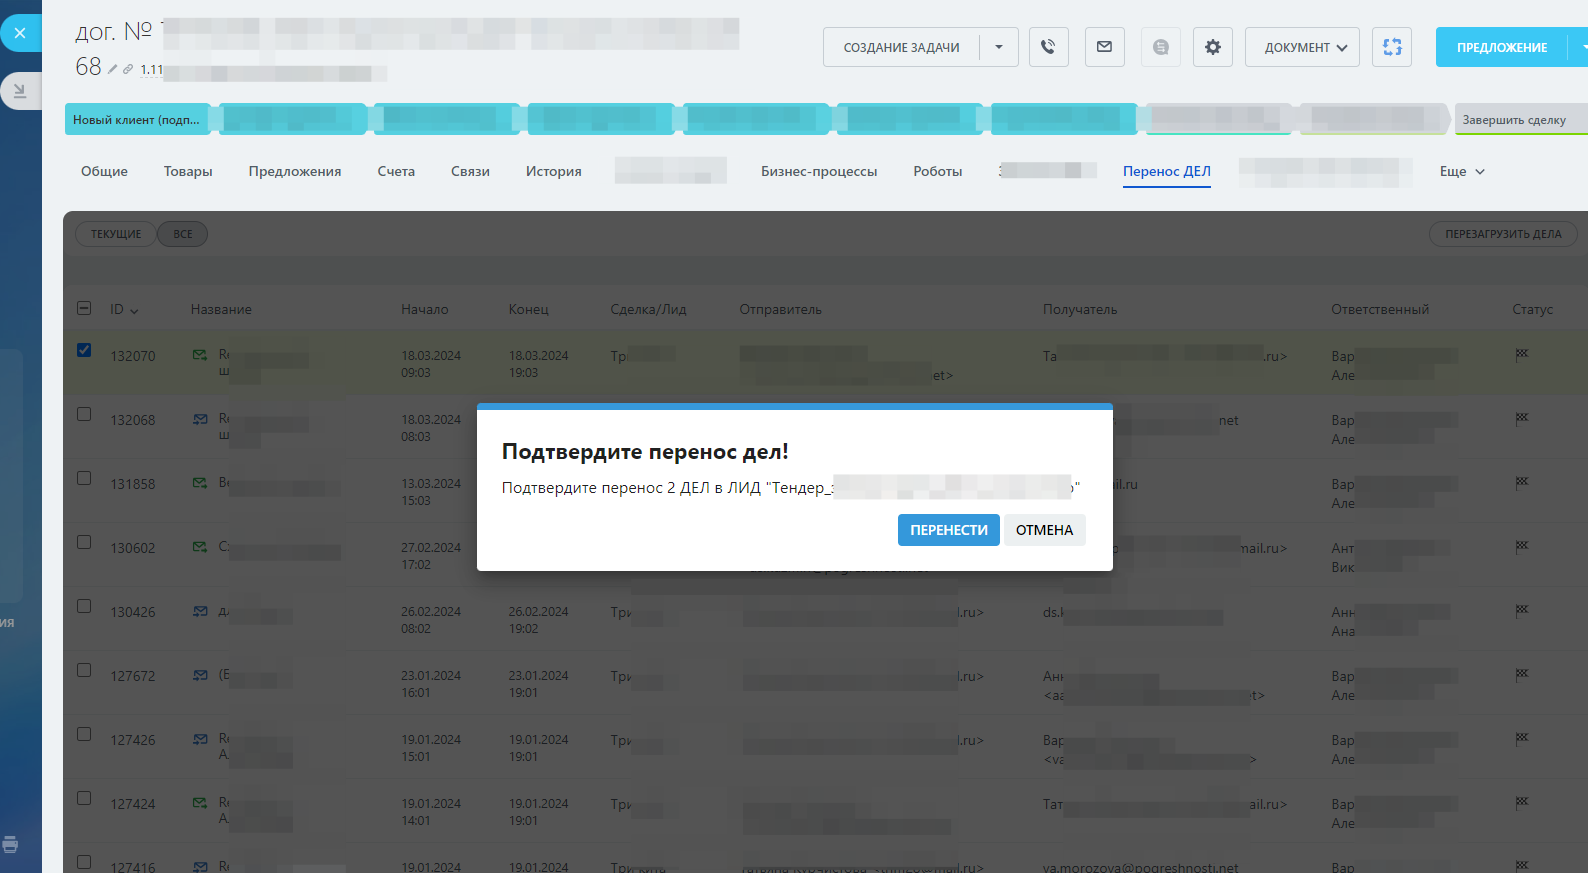Click the mail icon in row 130602
1588x873 pixels.
[x=200, y=547]
